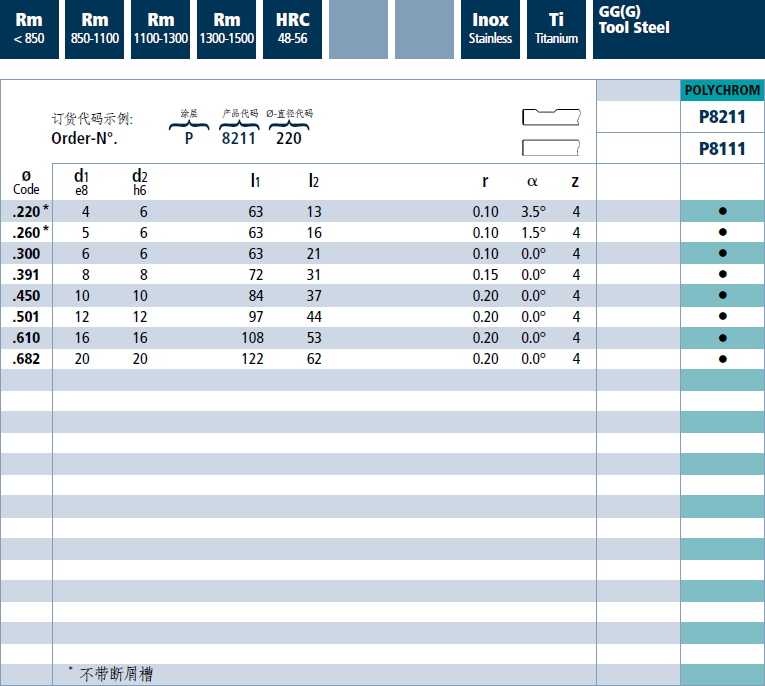This screenshot has height=686, width=765.
Task: Click the r radius column header
Action: click(485, 182)
